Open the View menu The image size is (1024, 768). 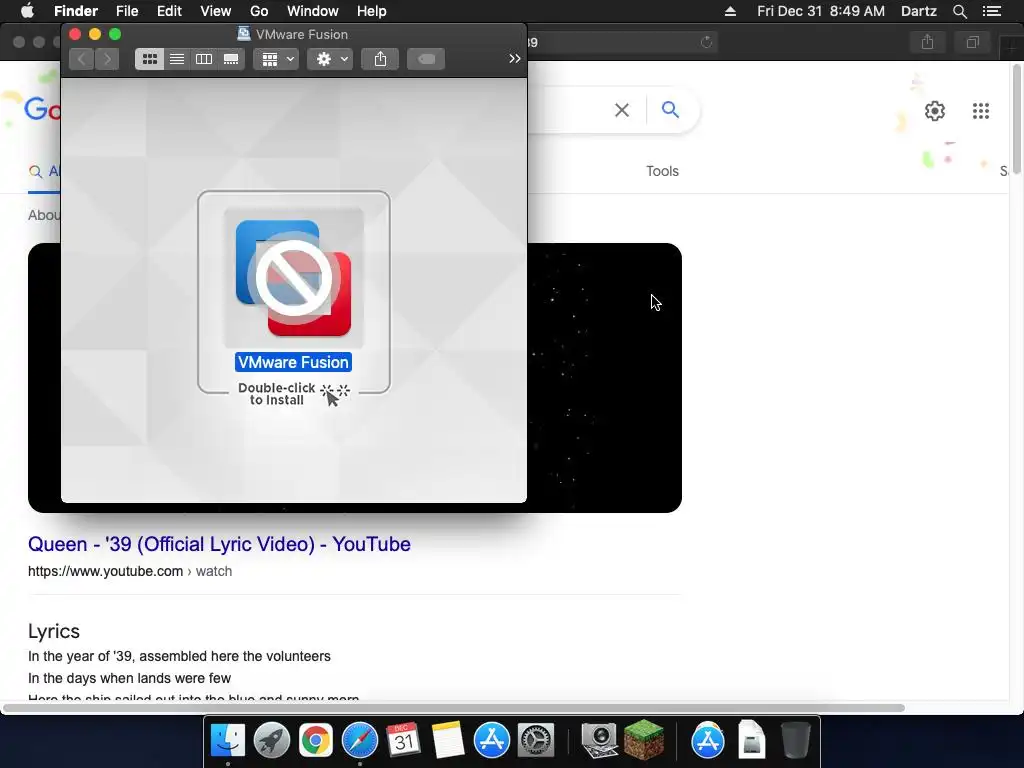pos(216,11)
